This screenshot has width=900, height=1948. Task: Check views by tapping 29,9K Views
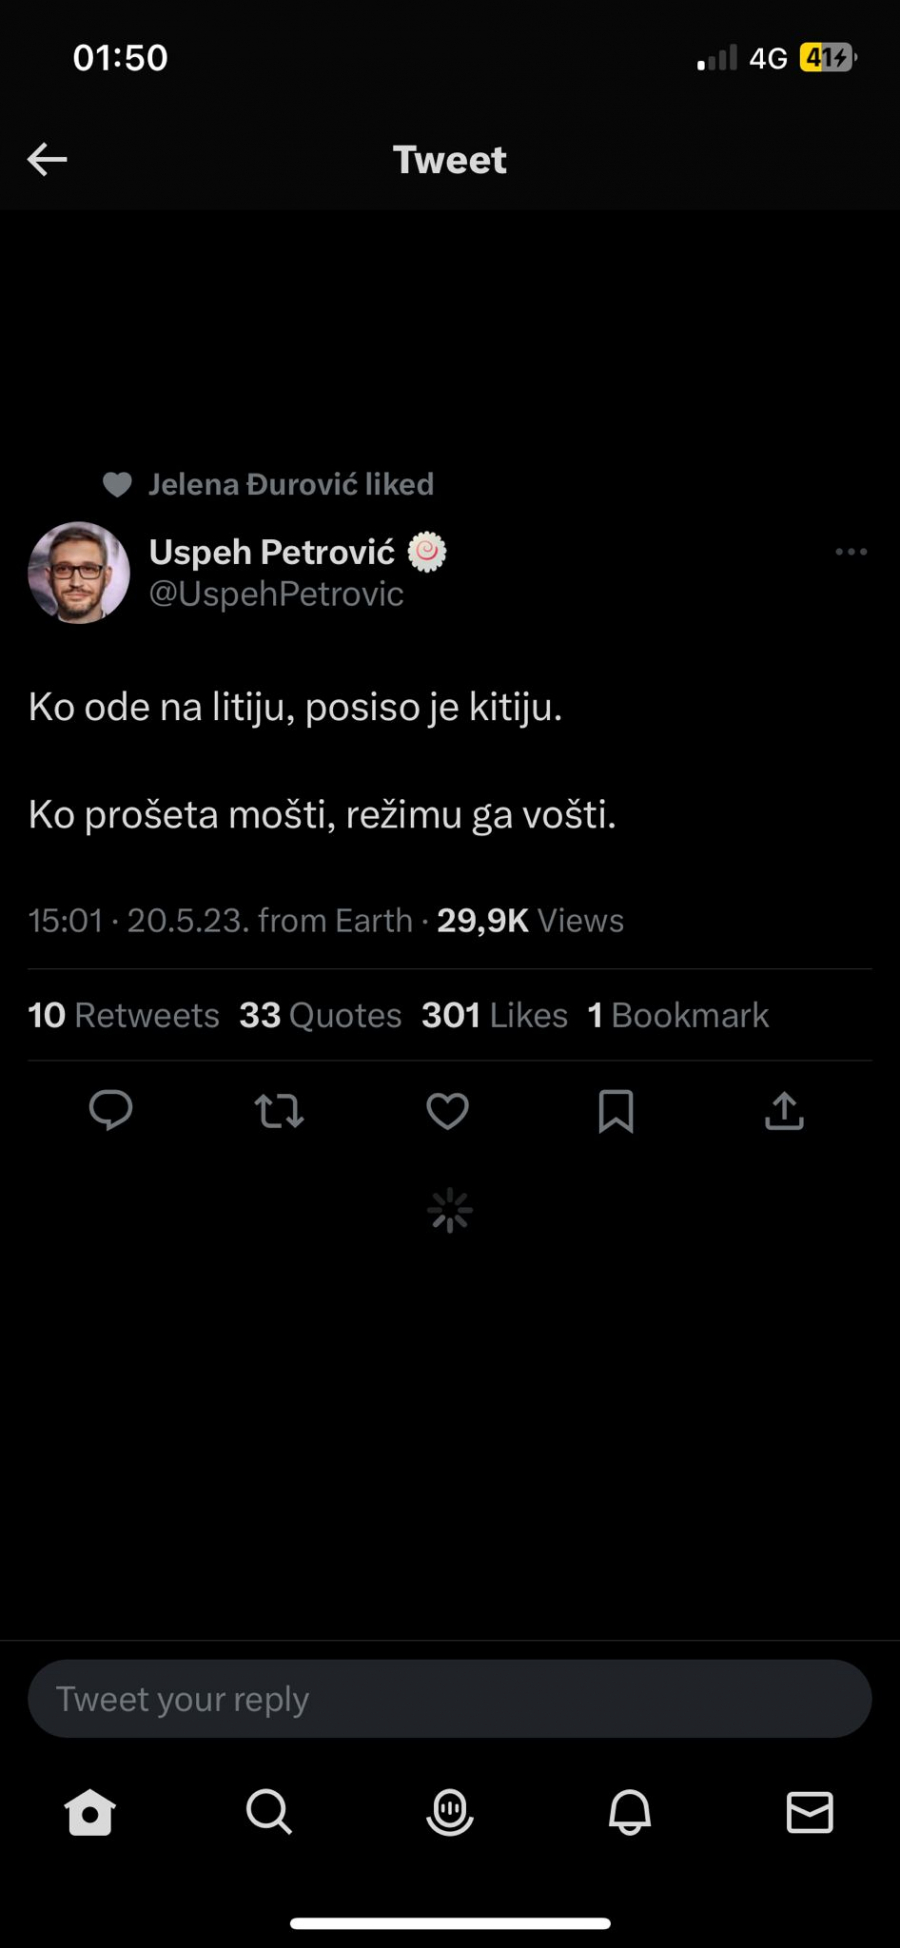click(528, 920)
